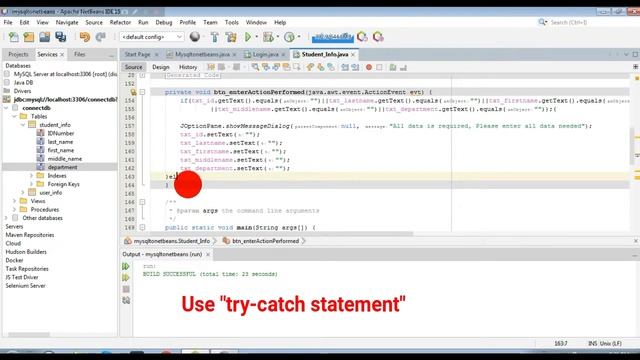
Task: Open the Start Page tab
Action: pyautogui.click(x=138, y=54)
